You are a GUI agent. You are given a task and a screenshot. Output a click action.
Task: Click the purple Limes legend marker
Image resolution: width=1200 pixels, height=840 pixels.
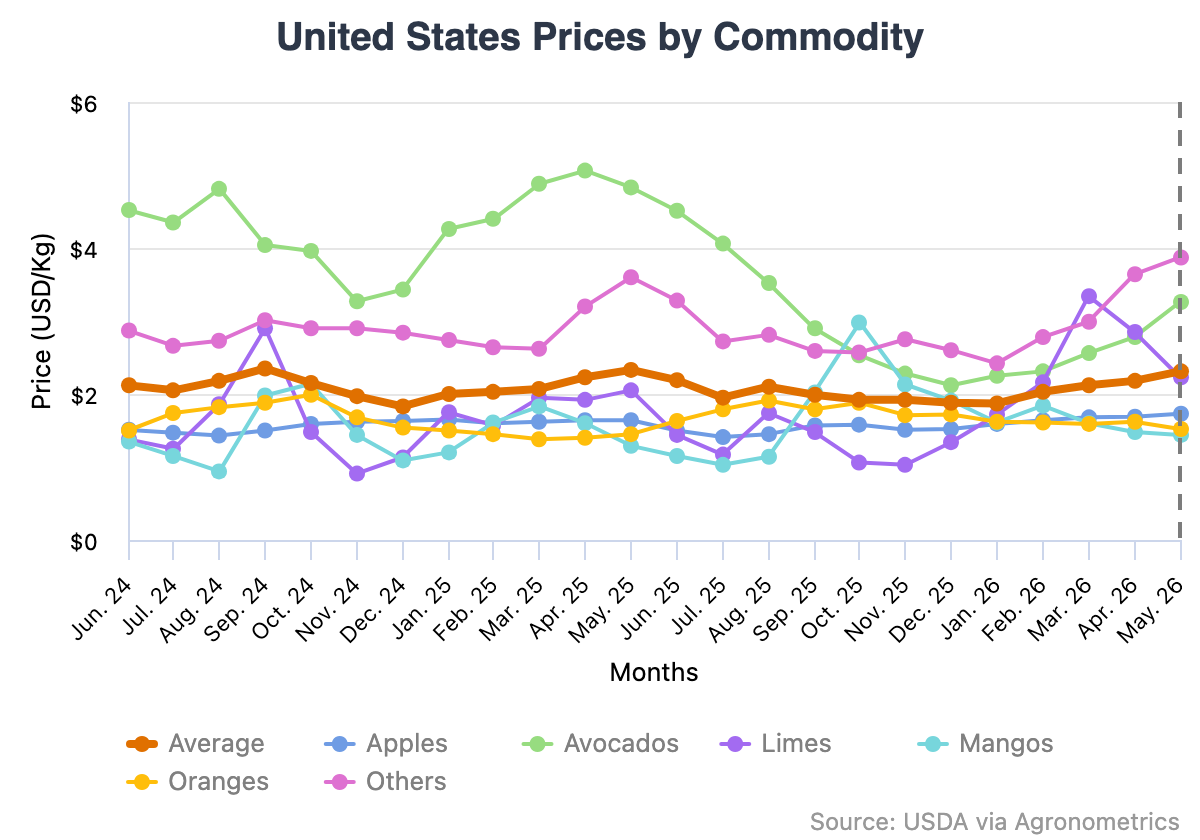[735, 744]
